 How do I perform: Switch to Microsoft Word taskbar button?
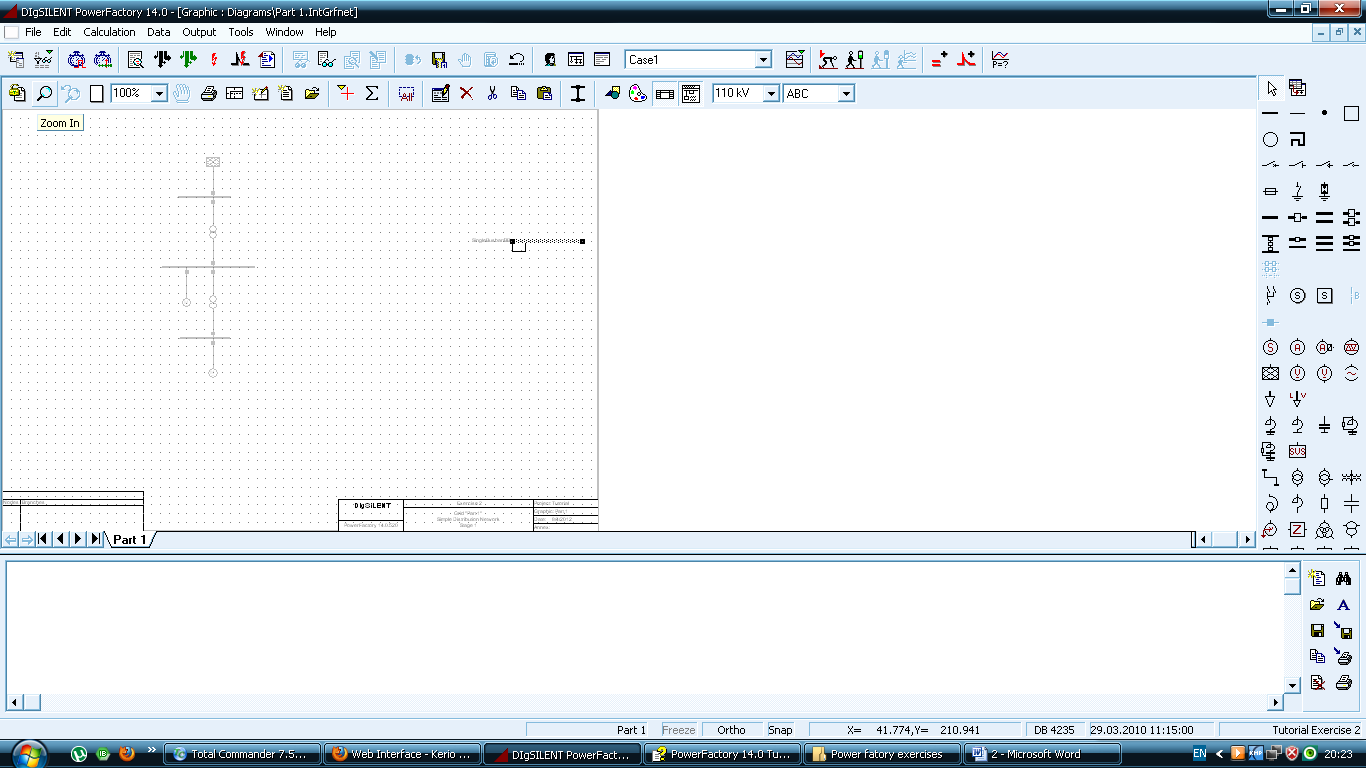[x=1043, y=754]
